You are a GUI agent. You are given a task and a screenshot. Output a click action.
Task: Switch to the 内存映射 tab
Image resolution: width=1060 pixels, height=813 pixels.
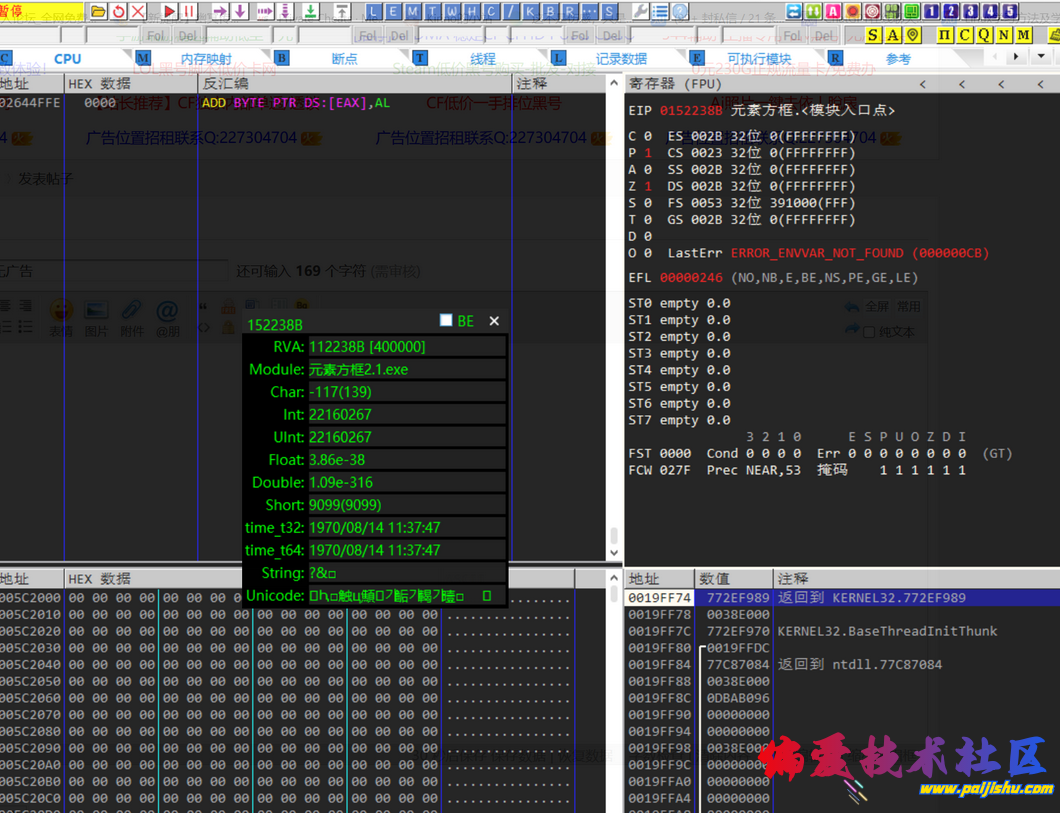(x=206, y=59)
